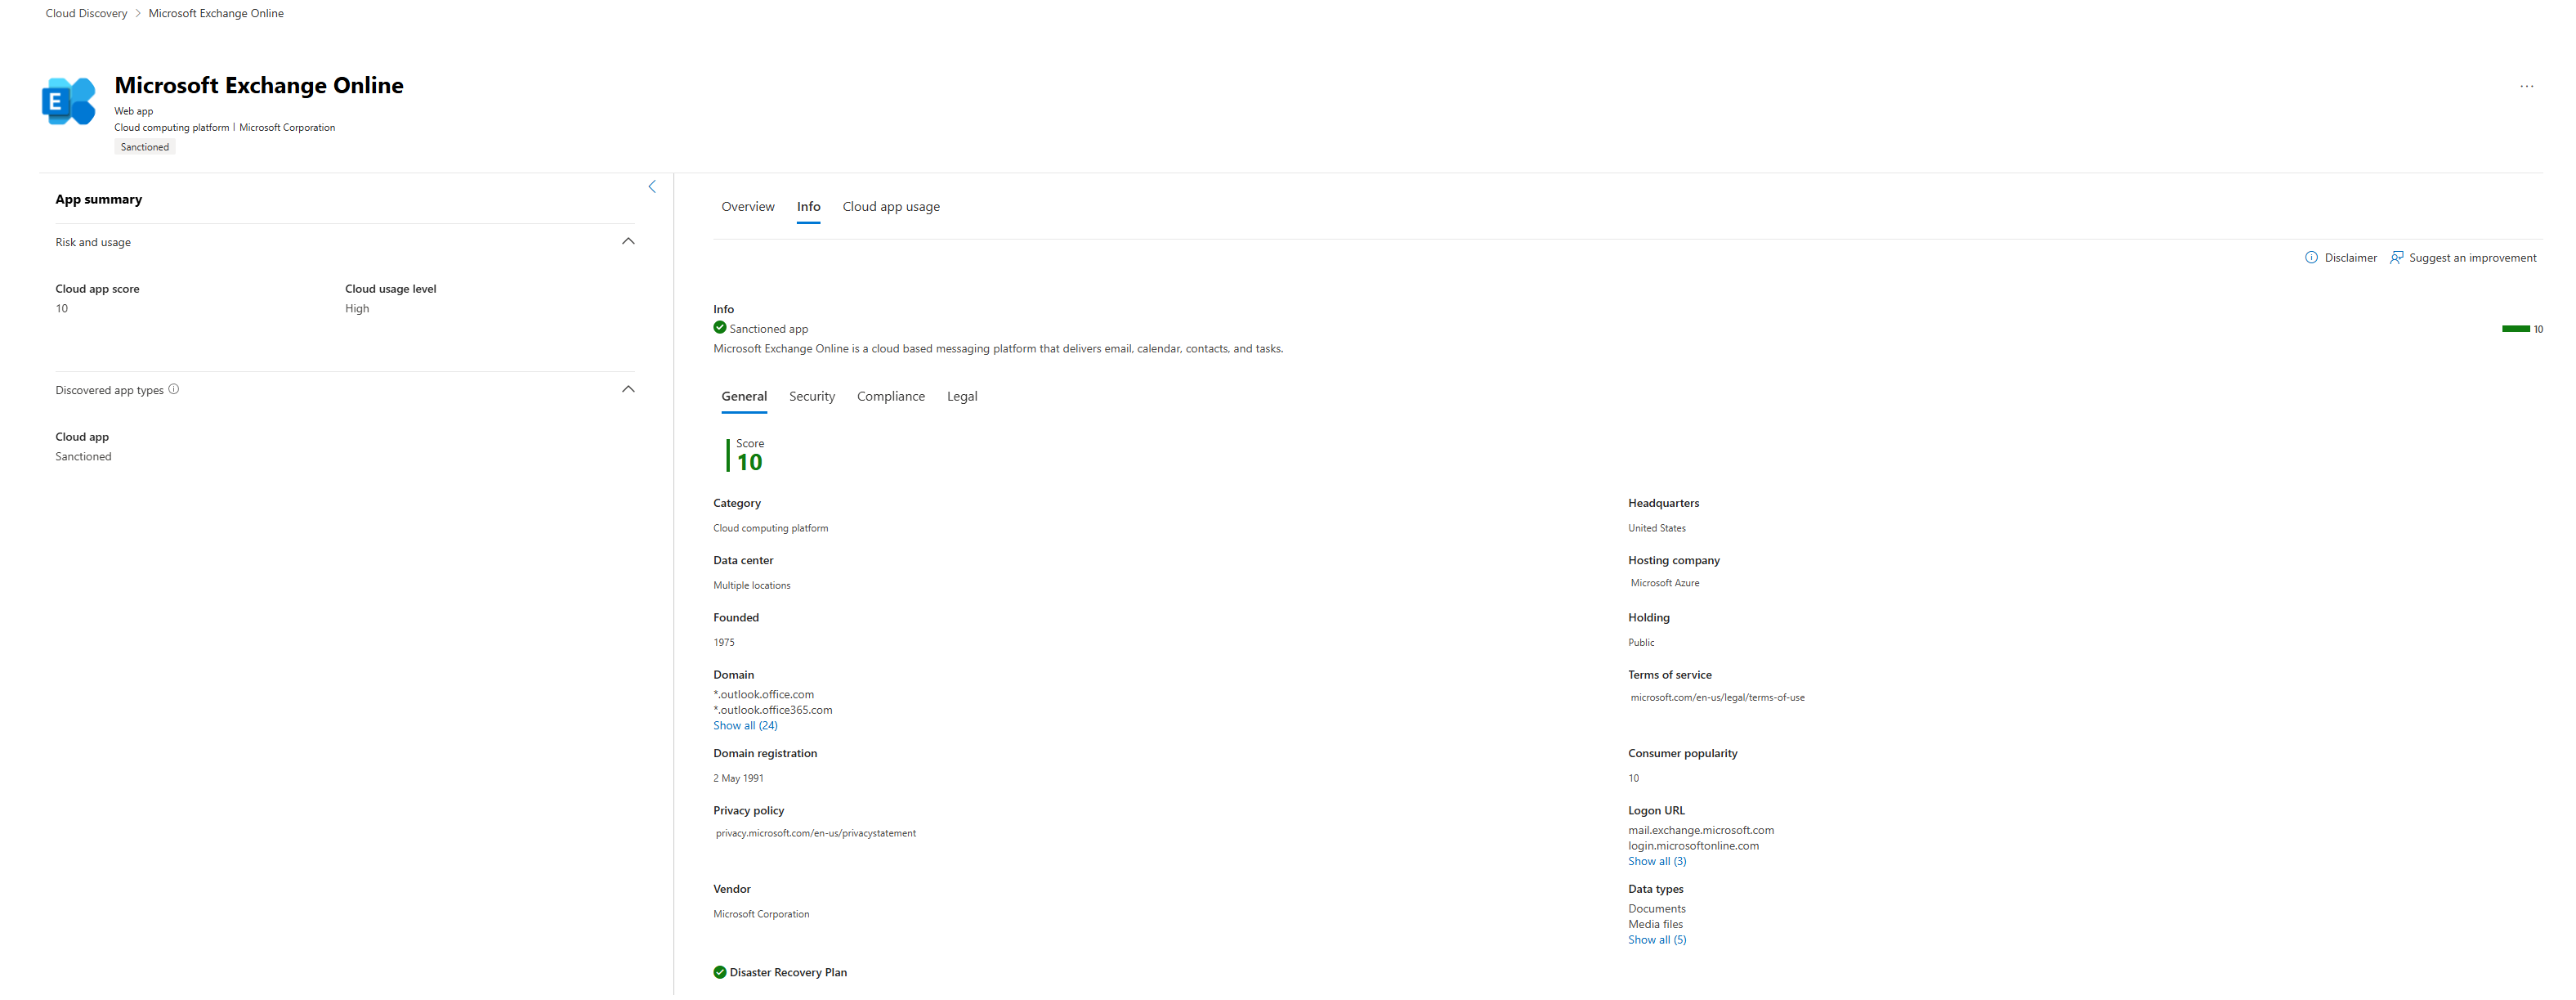Show all 24 domains
Screen dimensions: 2576x1000
745,726
